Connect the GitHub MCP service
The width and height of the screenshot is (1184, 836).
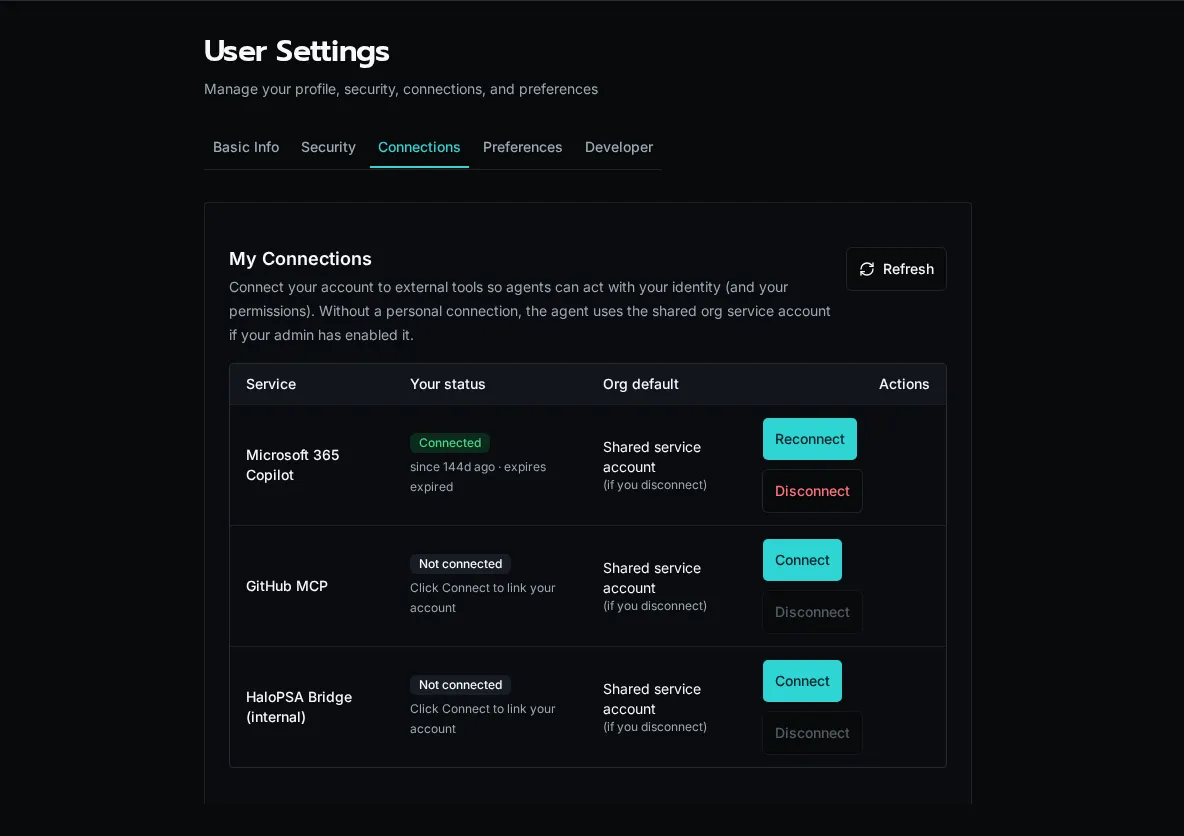(802, 560)
